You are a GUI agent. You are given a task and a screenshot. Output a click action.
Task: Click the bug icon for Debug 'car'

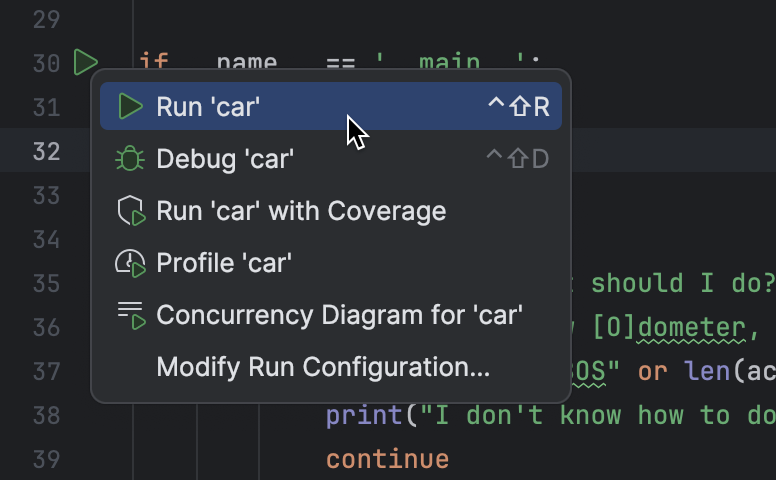[x=130, y=159]
